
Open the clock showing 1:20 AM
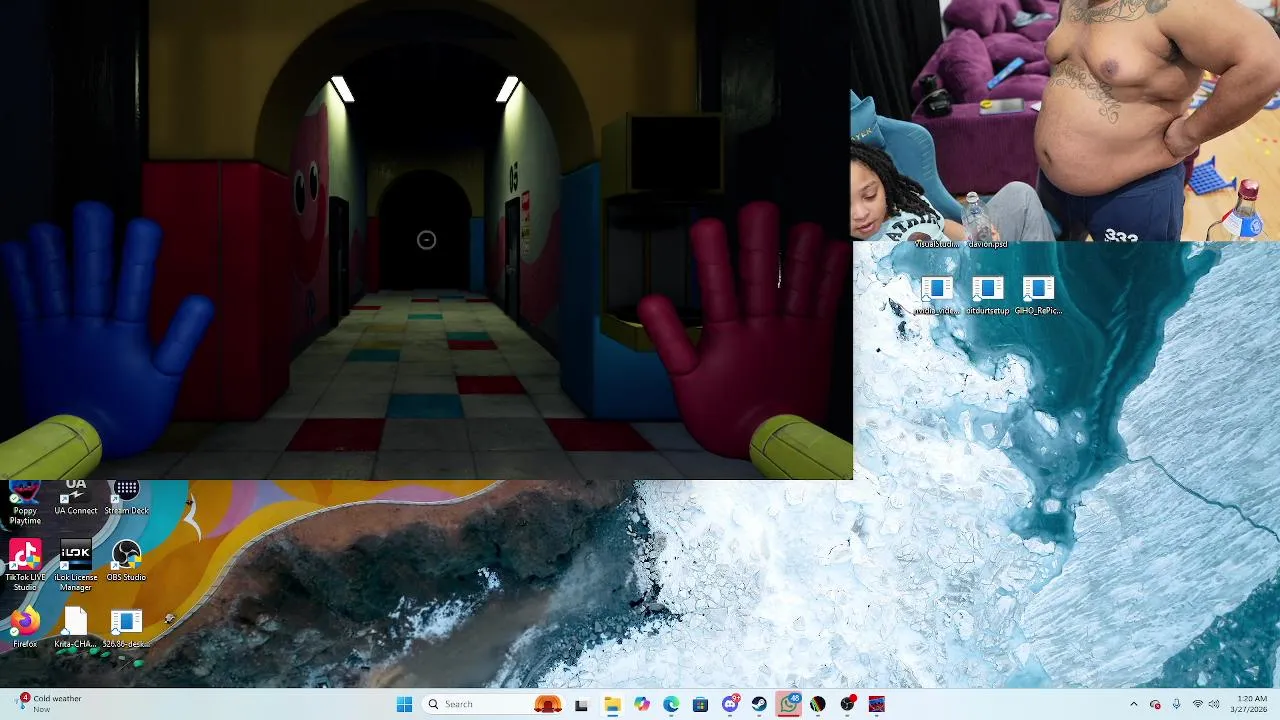1251,704
